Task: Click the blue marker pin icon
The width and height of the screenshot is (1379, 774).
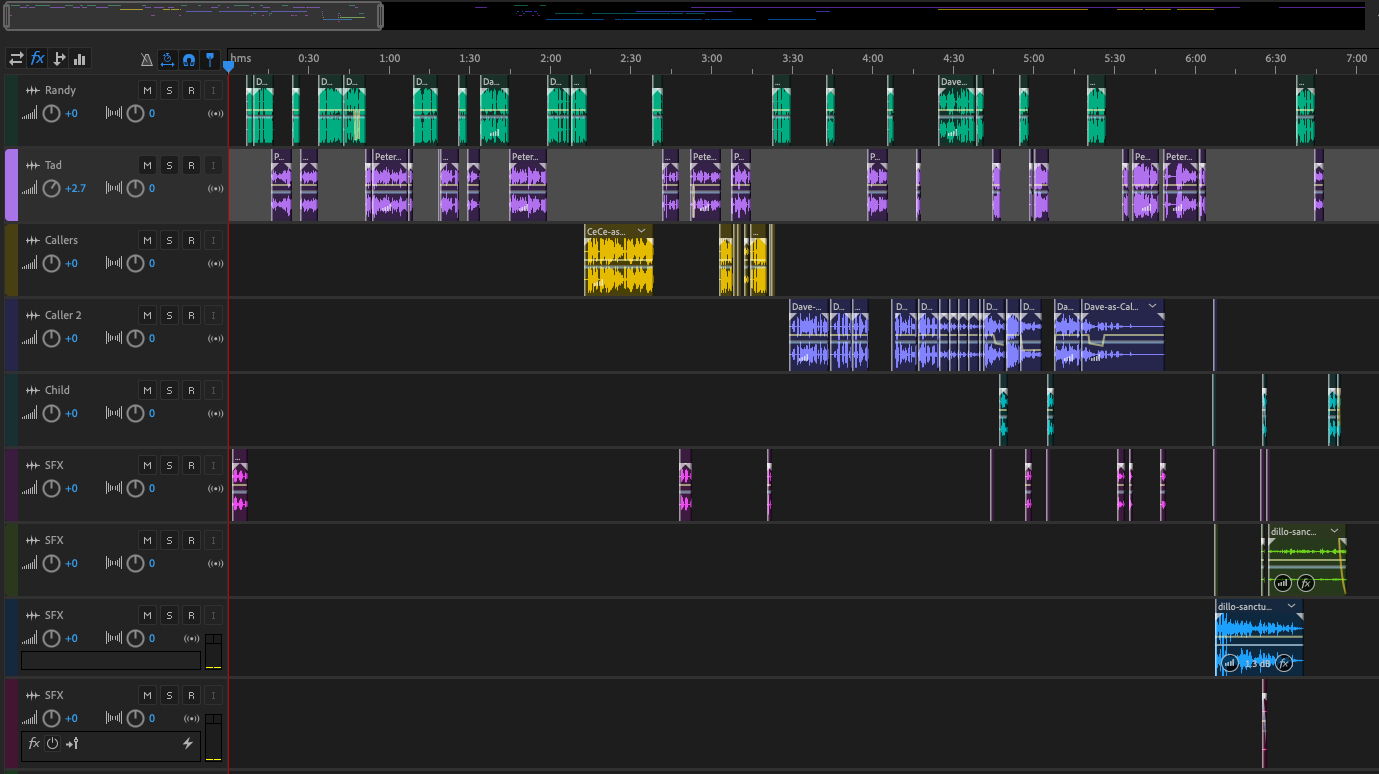Action: [x=210, y=60]
